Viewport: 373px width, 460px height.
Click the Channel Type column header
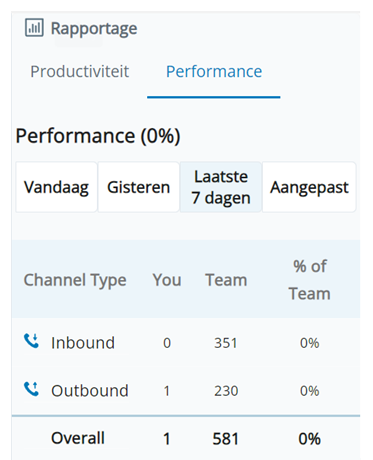coord(75,280)
